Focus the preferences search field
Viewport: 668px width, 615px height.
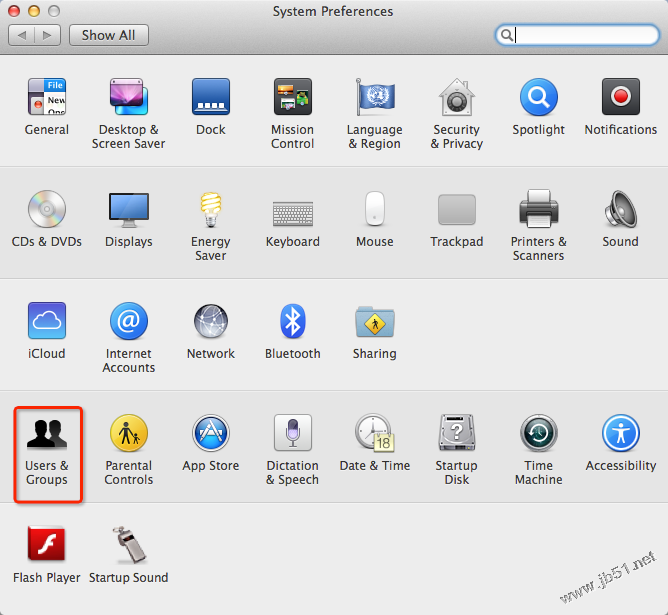(577, 35)
